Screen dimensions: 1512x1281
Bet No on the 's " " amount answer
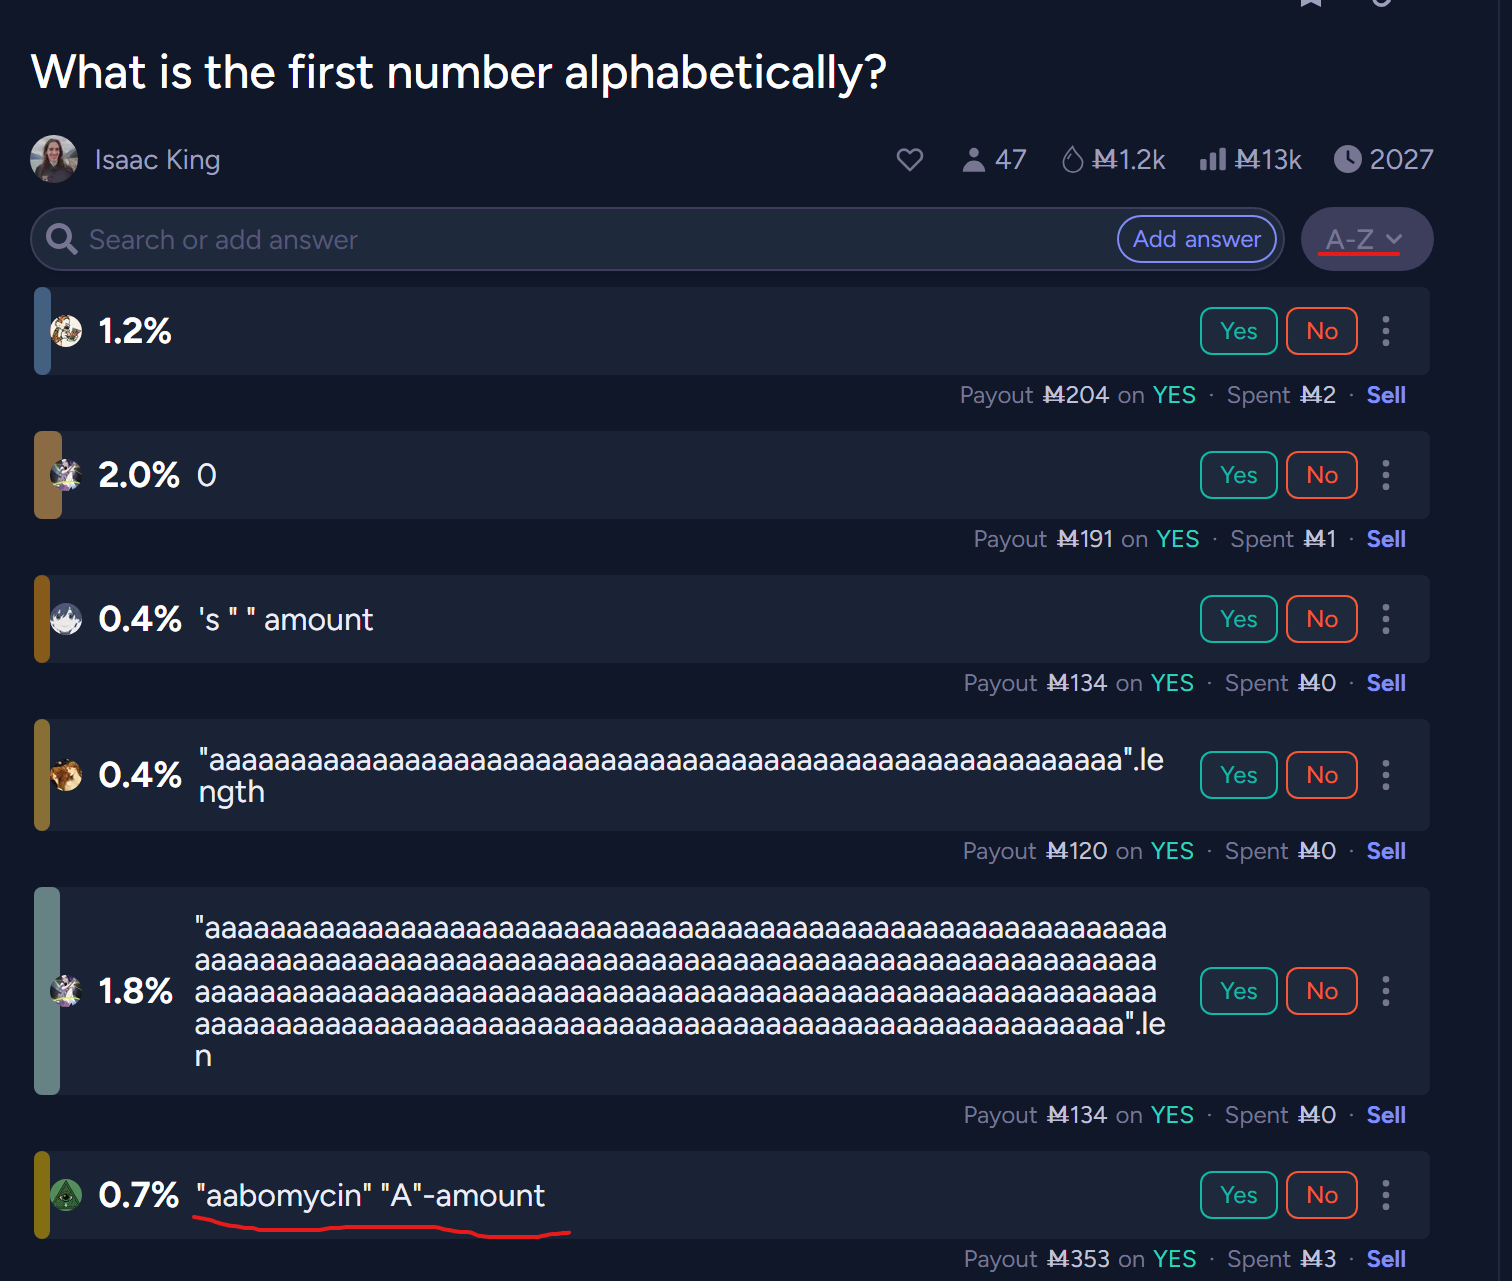coord(1321,619)
